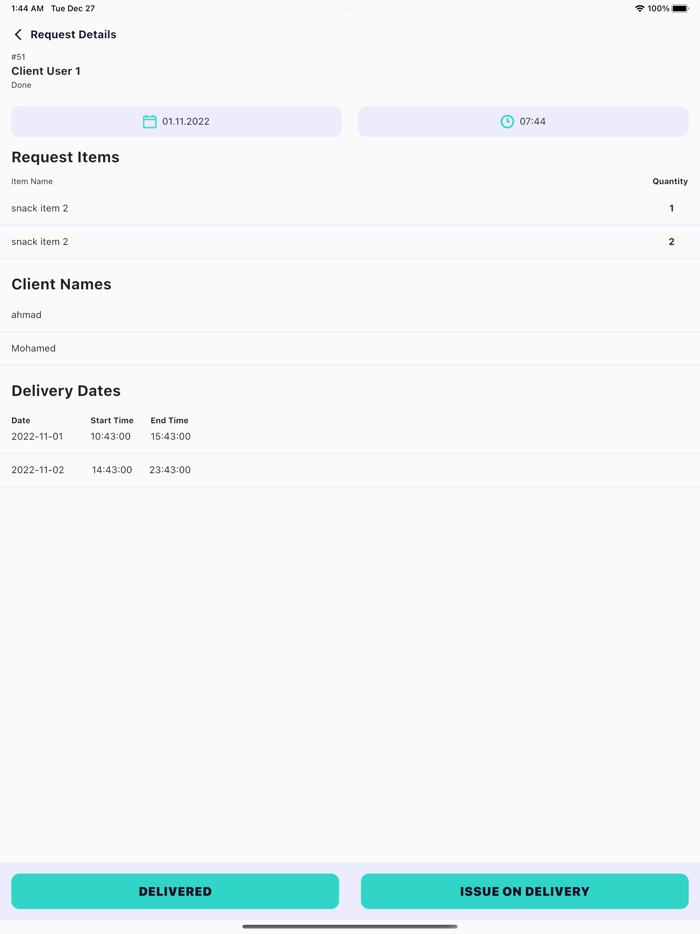Screen dimensions: 700x934
Task: Click the clock icon beside the time
Action: pos(507,122)
